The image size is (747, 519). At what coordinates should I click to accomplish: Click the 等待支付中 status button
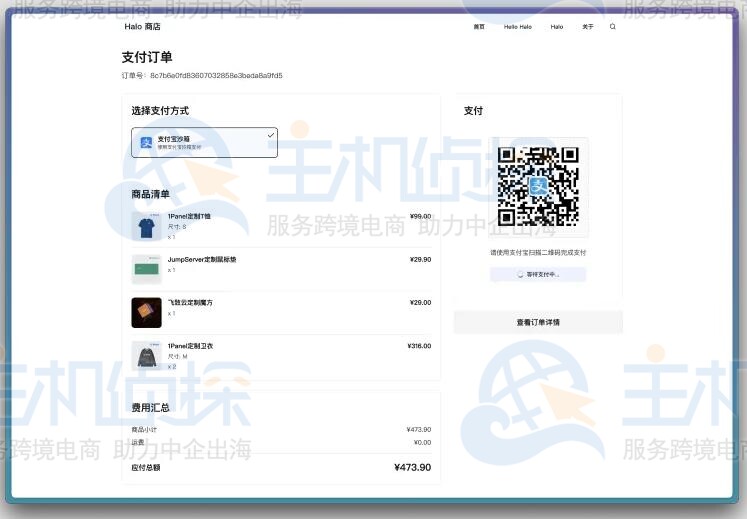pyautogui.click(x=538, y=275)
